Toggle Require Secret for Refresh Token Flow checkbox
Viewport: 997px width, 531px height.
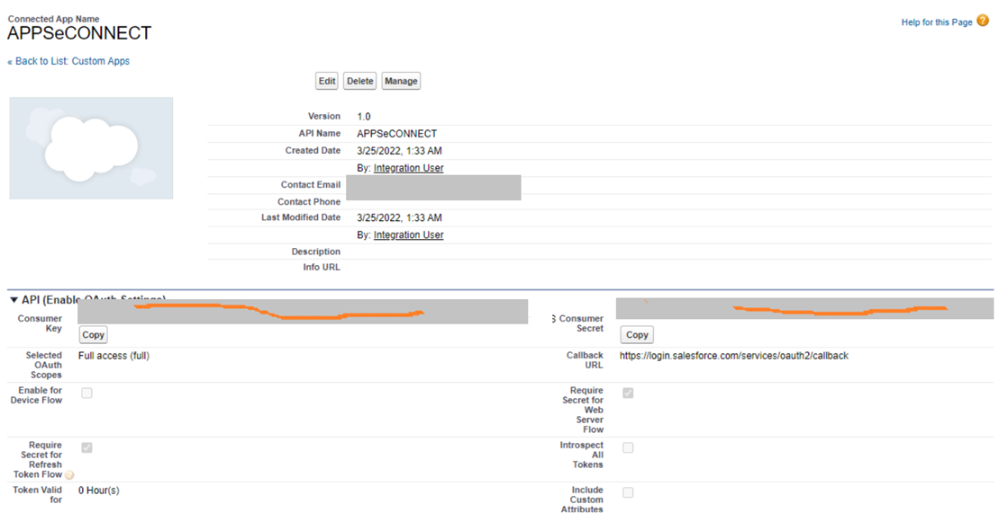(86, 448)
